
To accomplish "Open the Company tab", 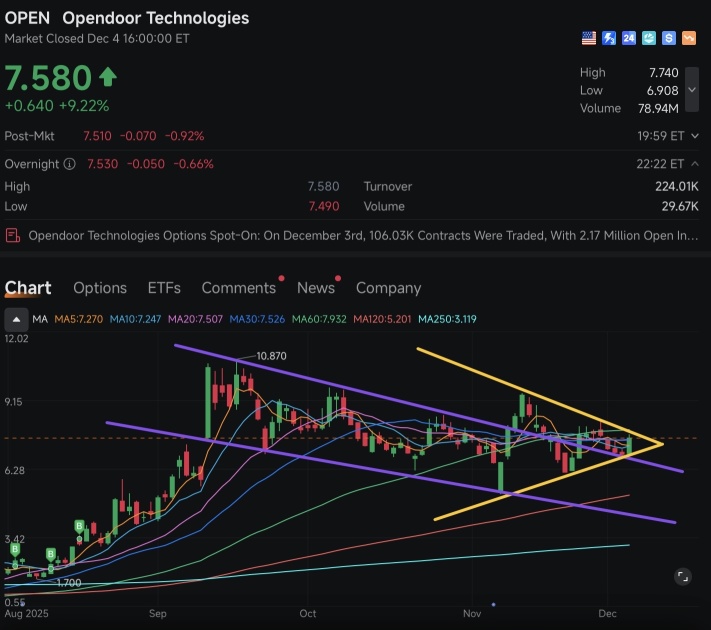I will 388,288.
